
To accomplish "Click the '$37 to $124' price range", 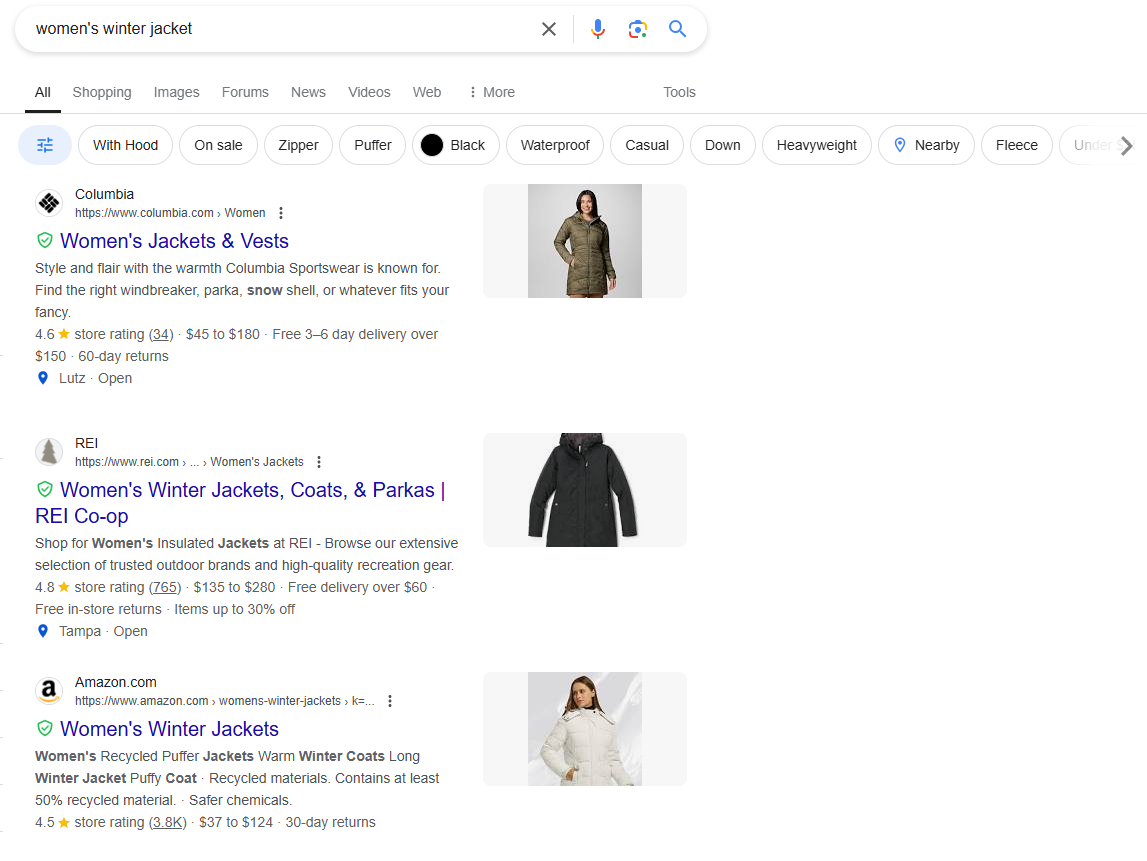I will [236, 822].
